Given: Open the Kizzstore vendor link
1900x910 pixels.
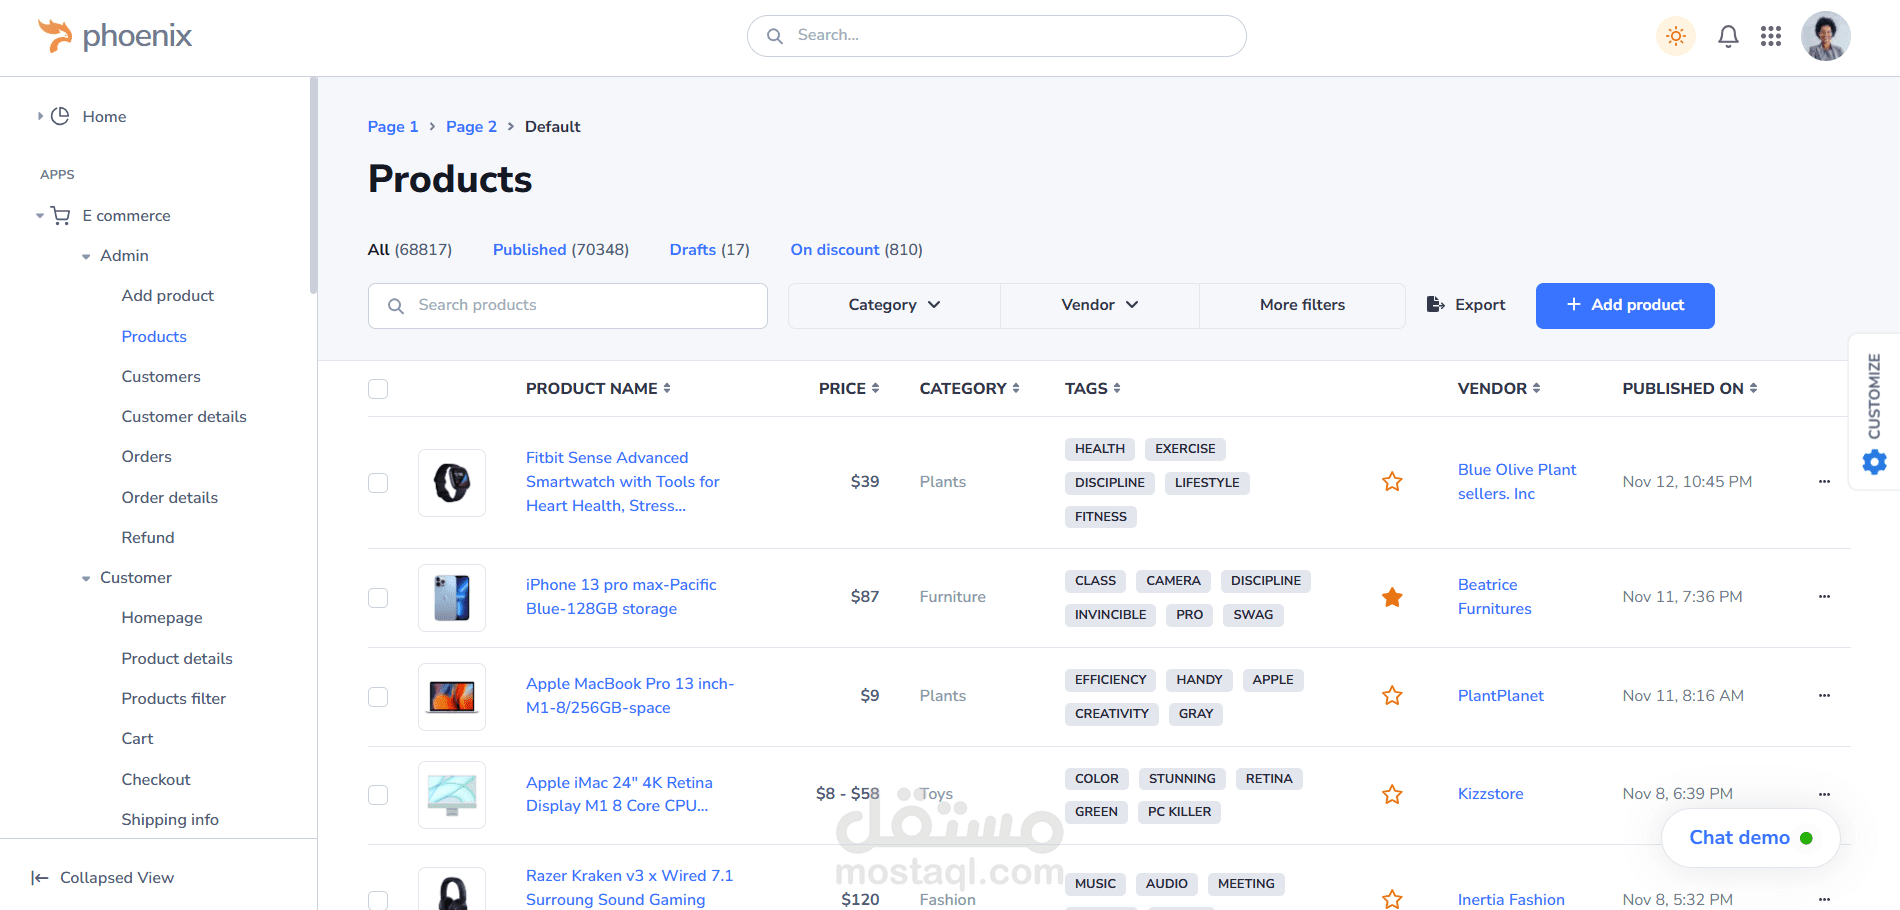Looking at the screenshot, I should (1490, 794).
